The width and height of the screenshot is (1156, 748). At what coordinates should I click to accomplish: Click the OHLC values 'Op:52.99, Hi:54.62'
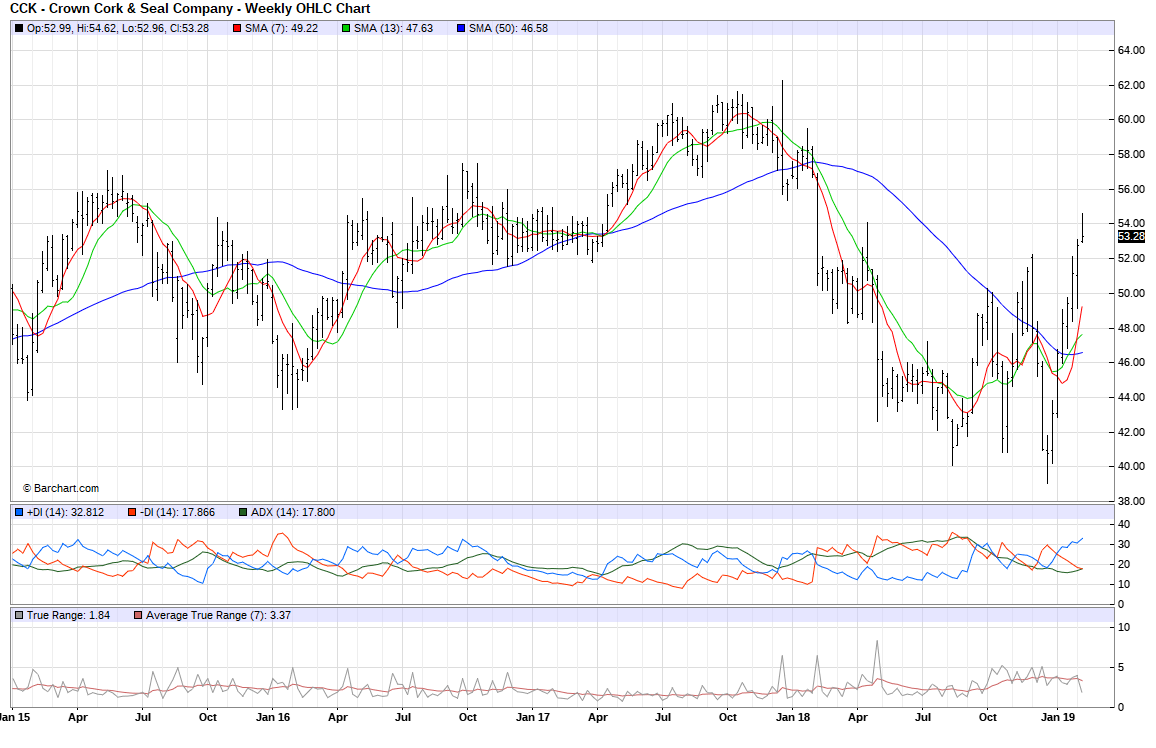point(72,29)
